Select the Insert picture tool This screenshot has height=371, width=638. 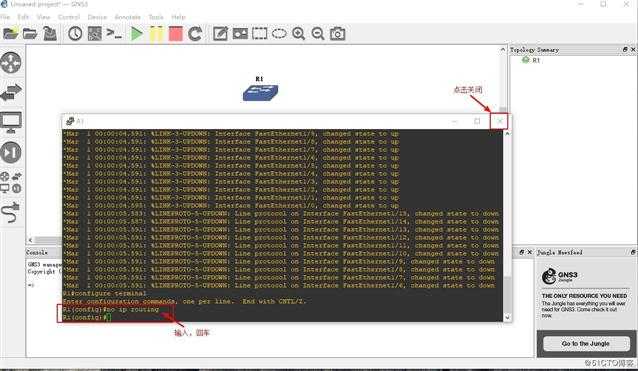coord(240,33)
